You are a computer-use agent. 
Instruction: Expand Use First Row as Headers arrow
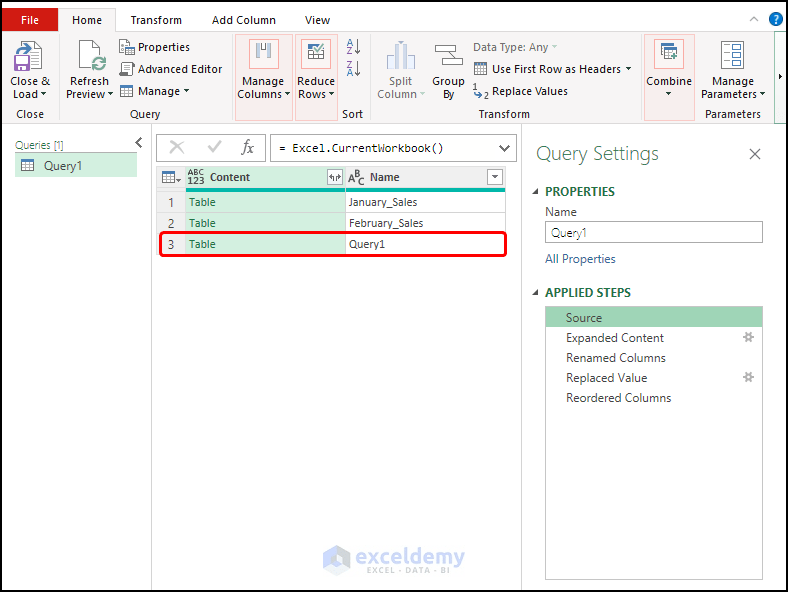(628, 69)
